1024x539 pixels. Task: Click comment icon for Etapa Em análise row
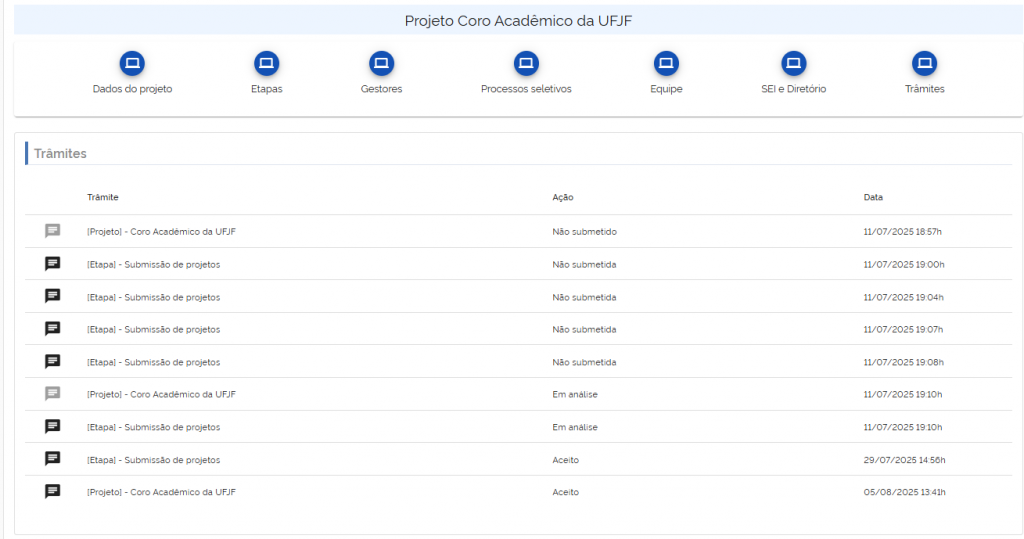click(53, 426)
